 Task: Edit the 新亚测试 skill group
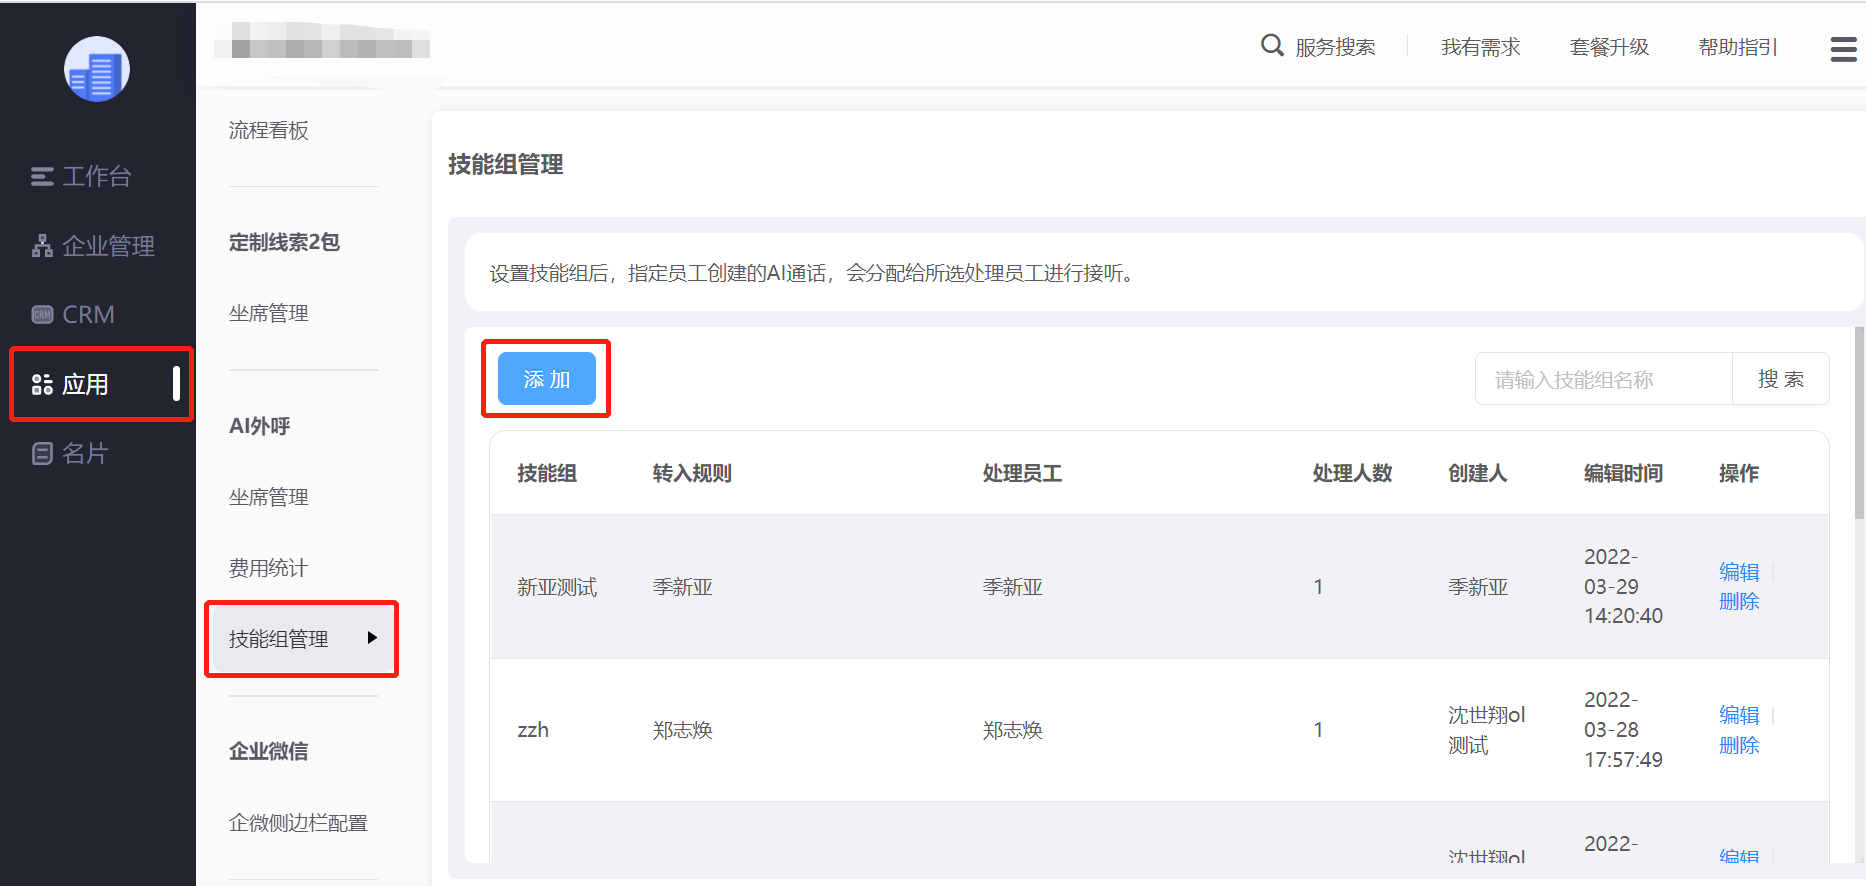coord(1739,572)
